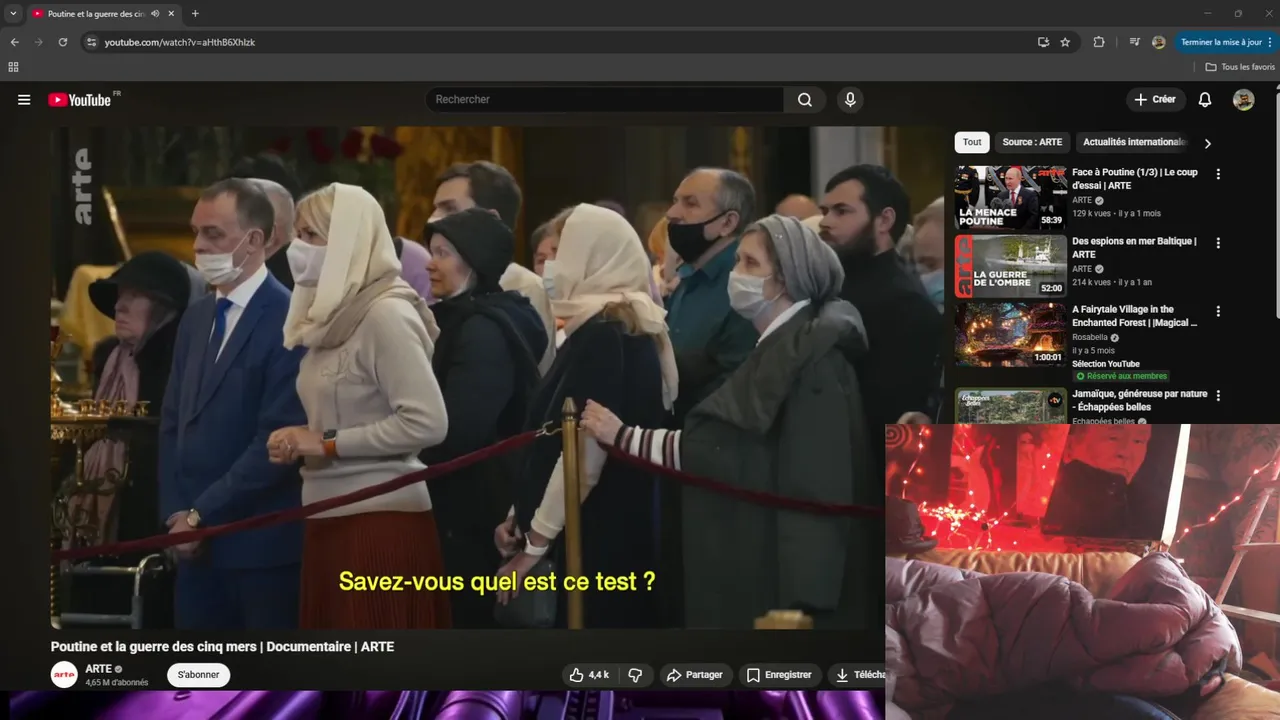Download the video with Télécharger
The width and height of the screenshot is (1280, 720).
(858, 675)
